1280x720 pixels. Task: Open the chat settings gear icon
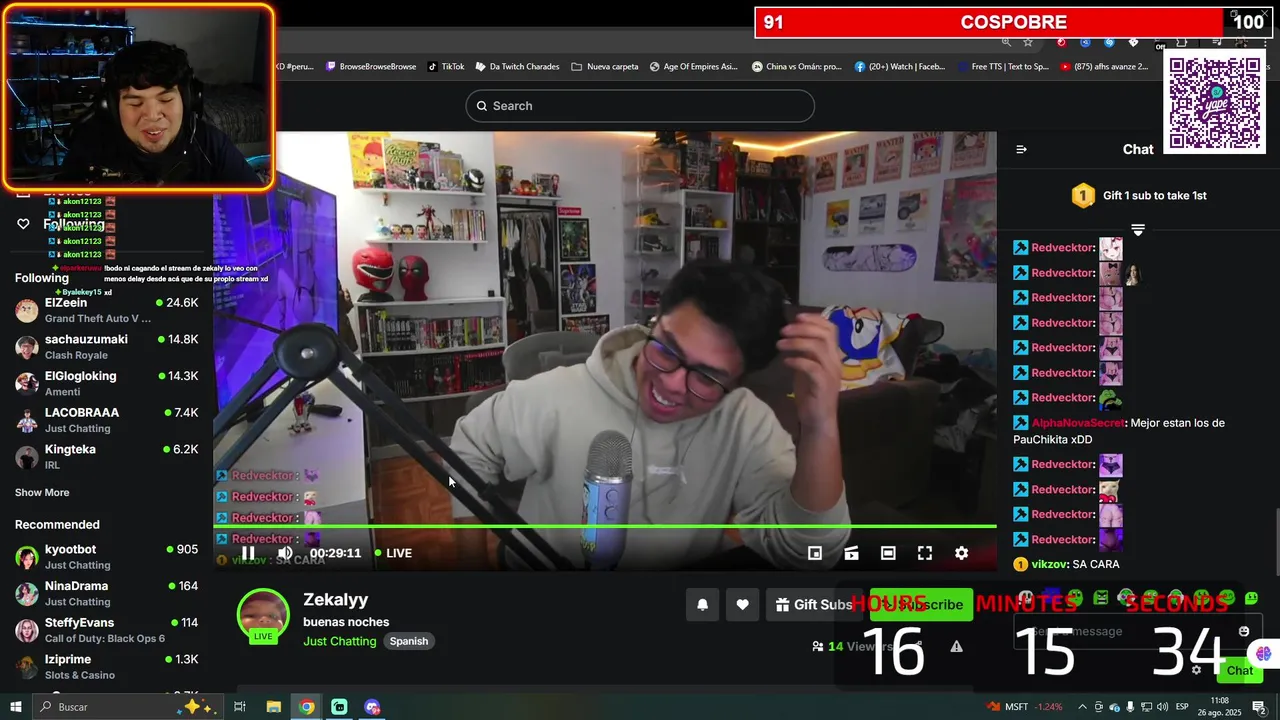pos(1196,670)
